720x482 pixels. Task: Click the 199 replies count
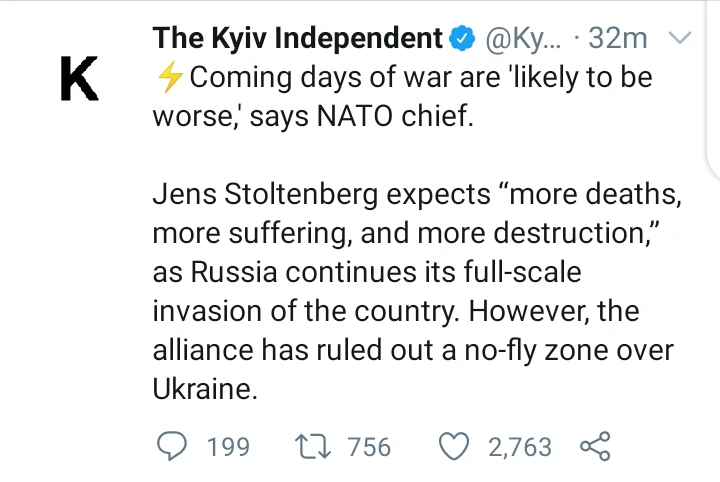[227, 446]
